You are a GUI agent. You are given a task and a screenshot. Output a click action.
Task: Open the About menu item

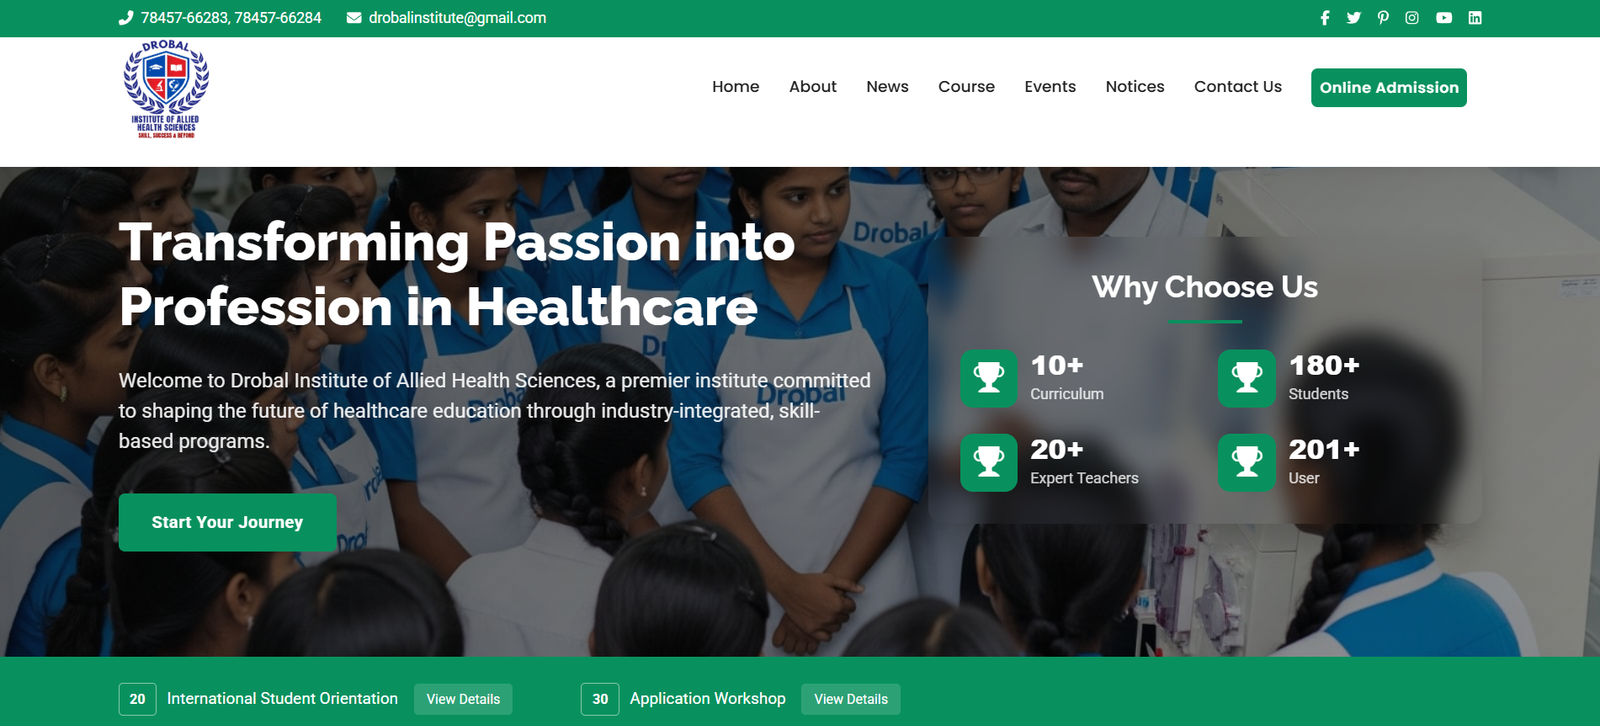[x=813, y=87]
